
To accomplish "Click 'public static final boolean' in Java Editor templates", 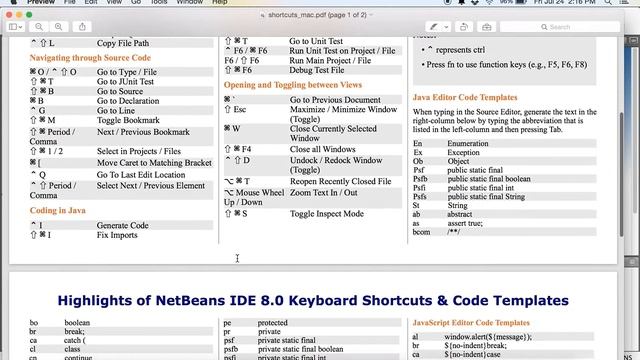I will [489, 179].
